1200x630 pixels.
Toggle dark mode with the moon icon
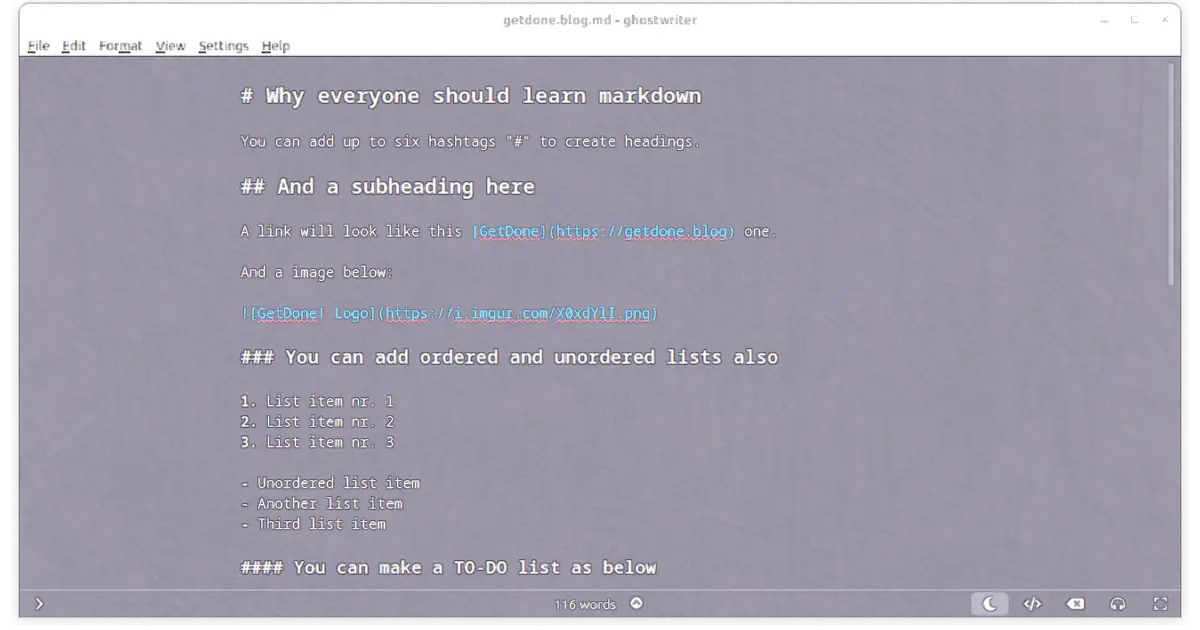click(990, 604)
